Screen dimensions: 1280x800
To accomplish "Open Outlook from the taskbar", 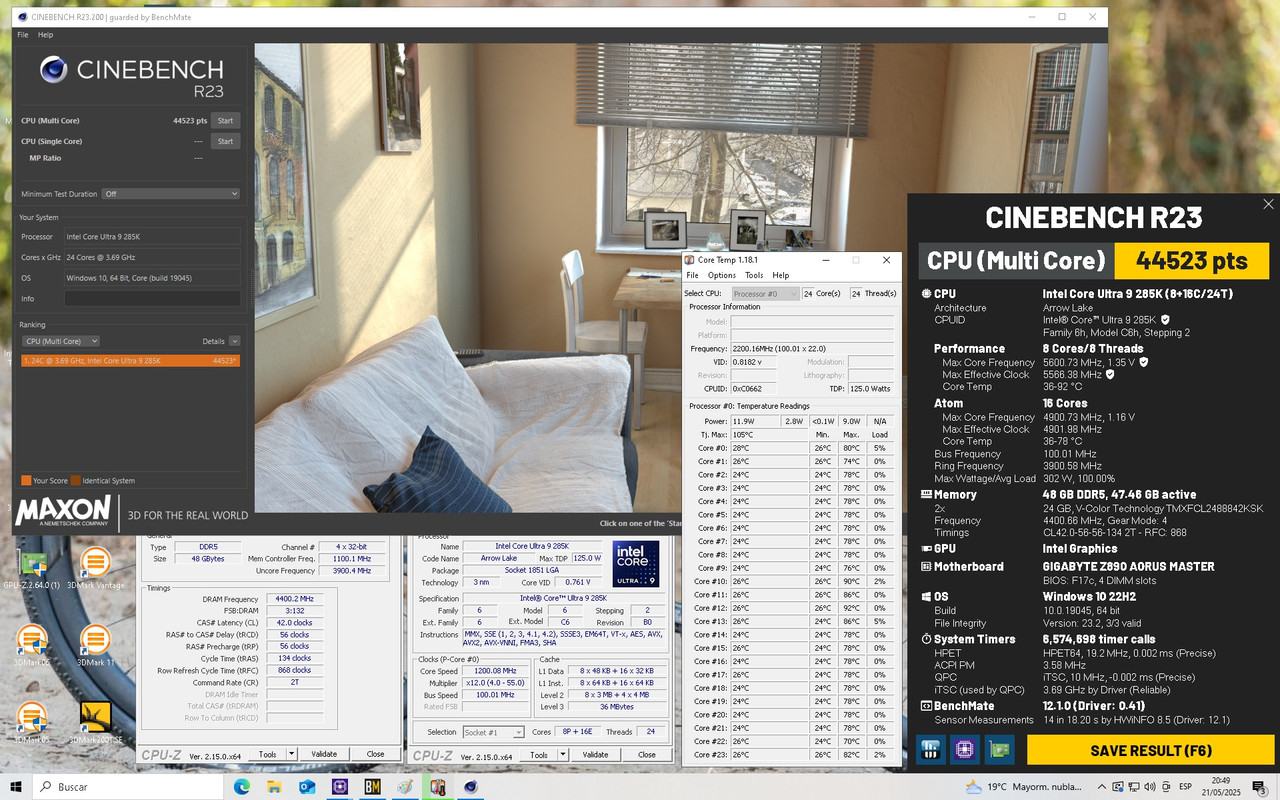I will [x=307, y=787].
